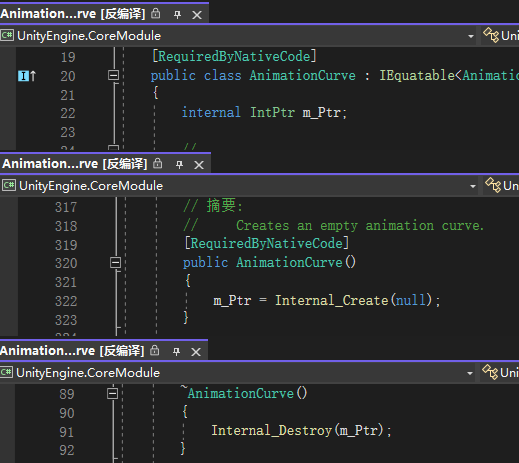Click the 'Creates an empty animation curve' comment
The height and width of the screenshot is (463, 519).
(x=360, y=226)
